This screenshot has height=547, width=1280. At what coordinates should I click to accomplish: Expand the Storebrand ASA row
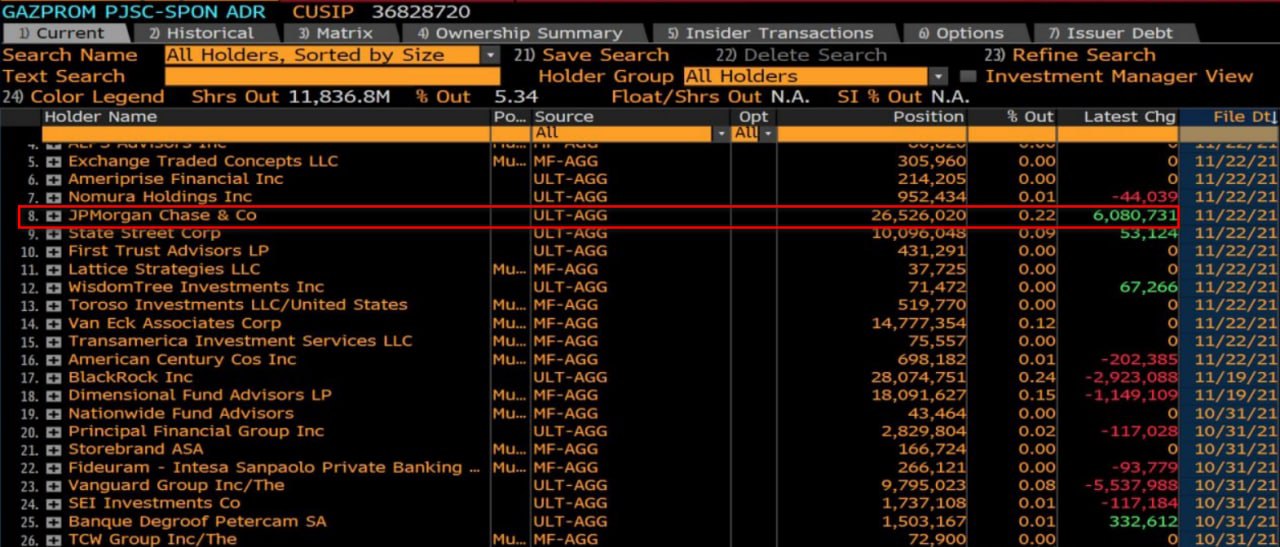[x=54, y=449]
